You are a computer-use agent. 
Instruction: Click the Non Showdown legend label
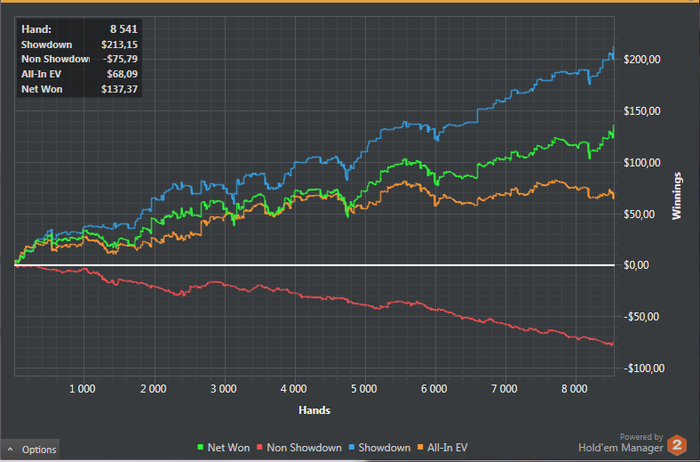tap(304, 448)
